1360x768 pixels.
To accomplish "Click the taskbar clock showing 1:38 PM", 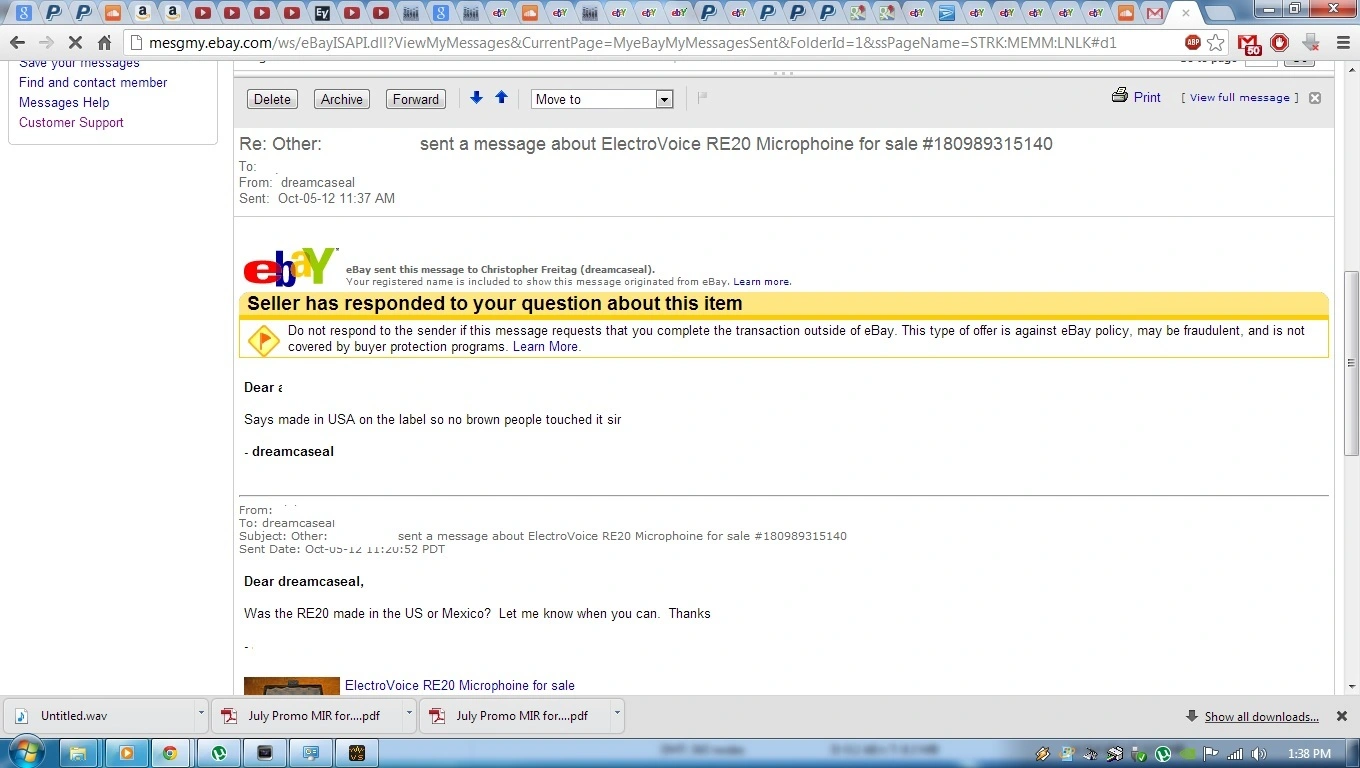I will tap(1310, 753).
